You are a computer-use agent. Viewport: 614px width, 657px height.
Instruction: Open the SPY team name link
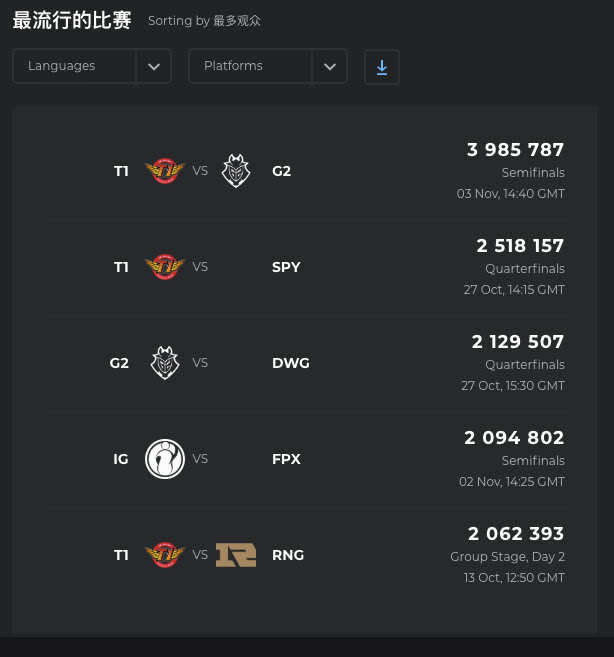[x=286, y=267]
